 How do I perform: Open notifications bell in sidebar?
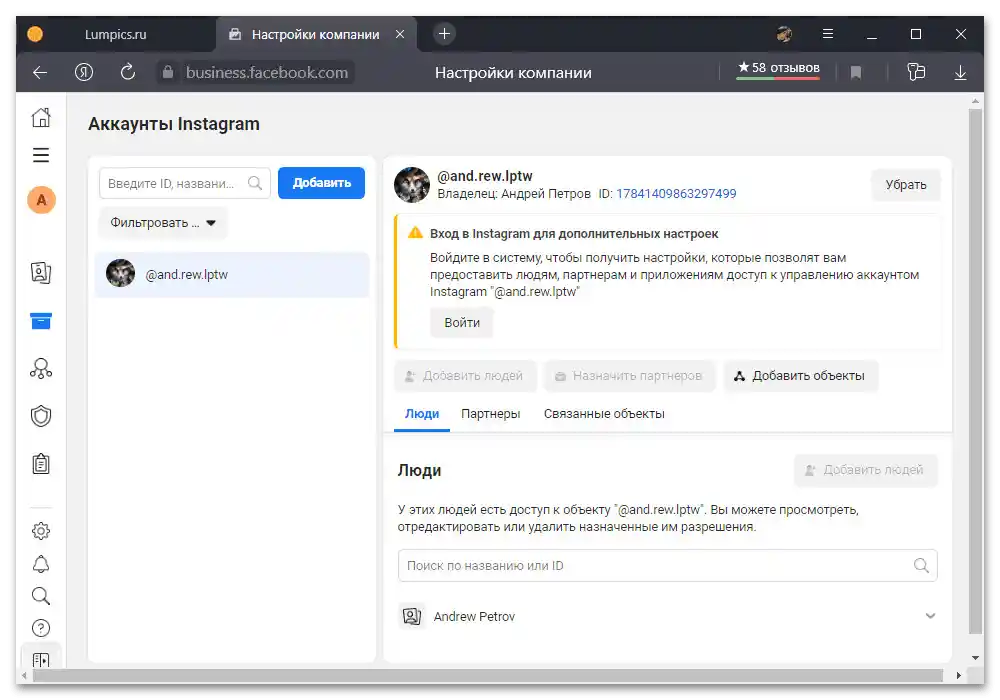click(x=41, y=564)
